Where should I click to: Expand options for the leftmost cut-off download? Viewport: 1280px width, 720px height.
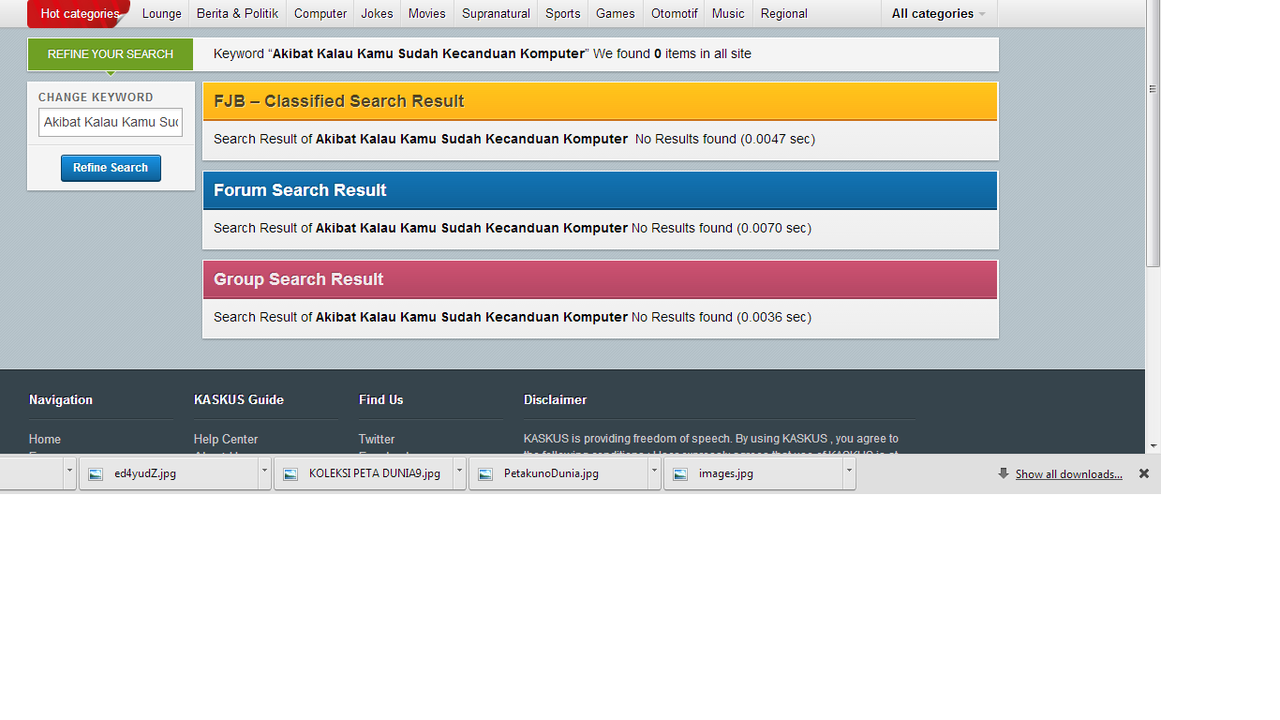tap(70, 473)
